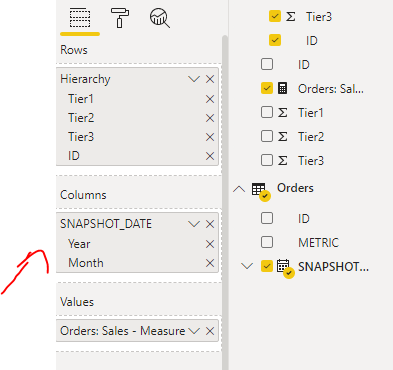
Task: Remove Hierarchy from Rows
Action: [x=210, y=79]
